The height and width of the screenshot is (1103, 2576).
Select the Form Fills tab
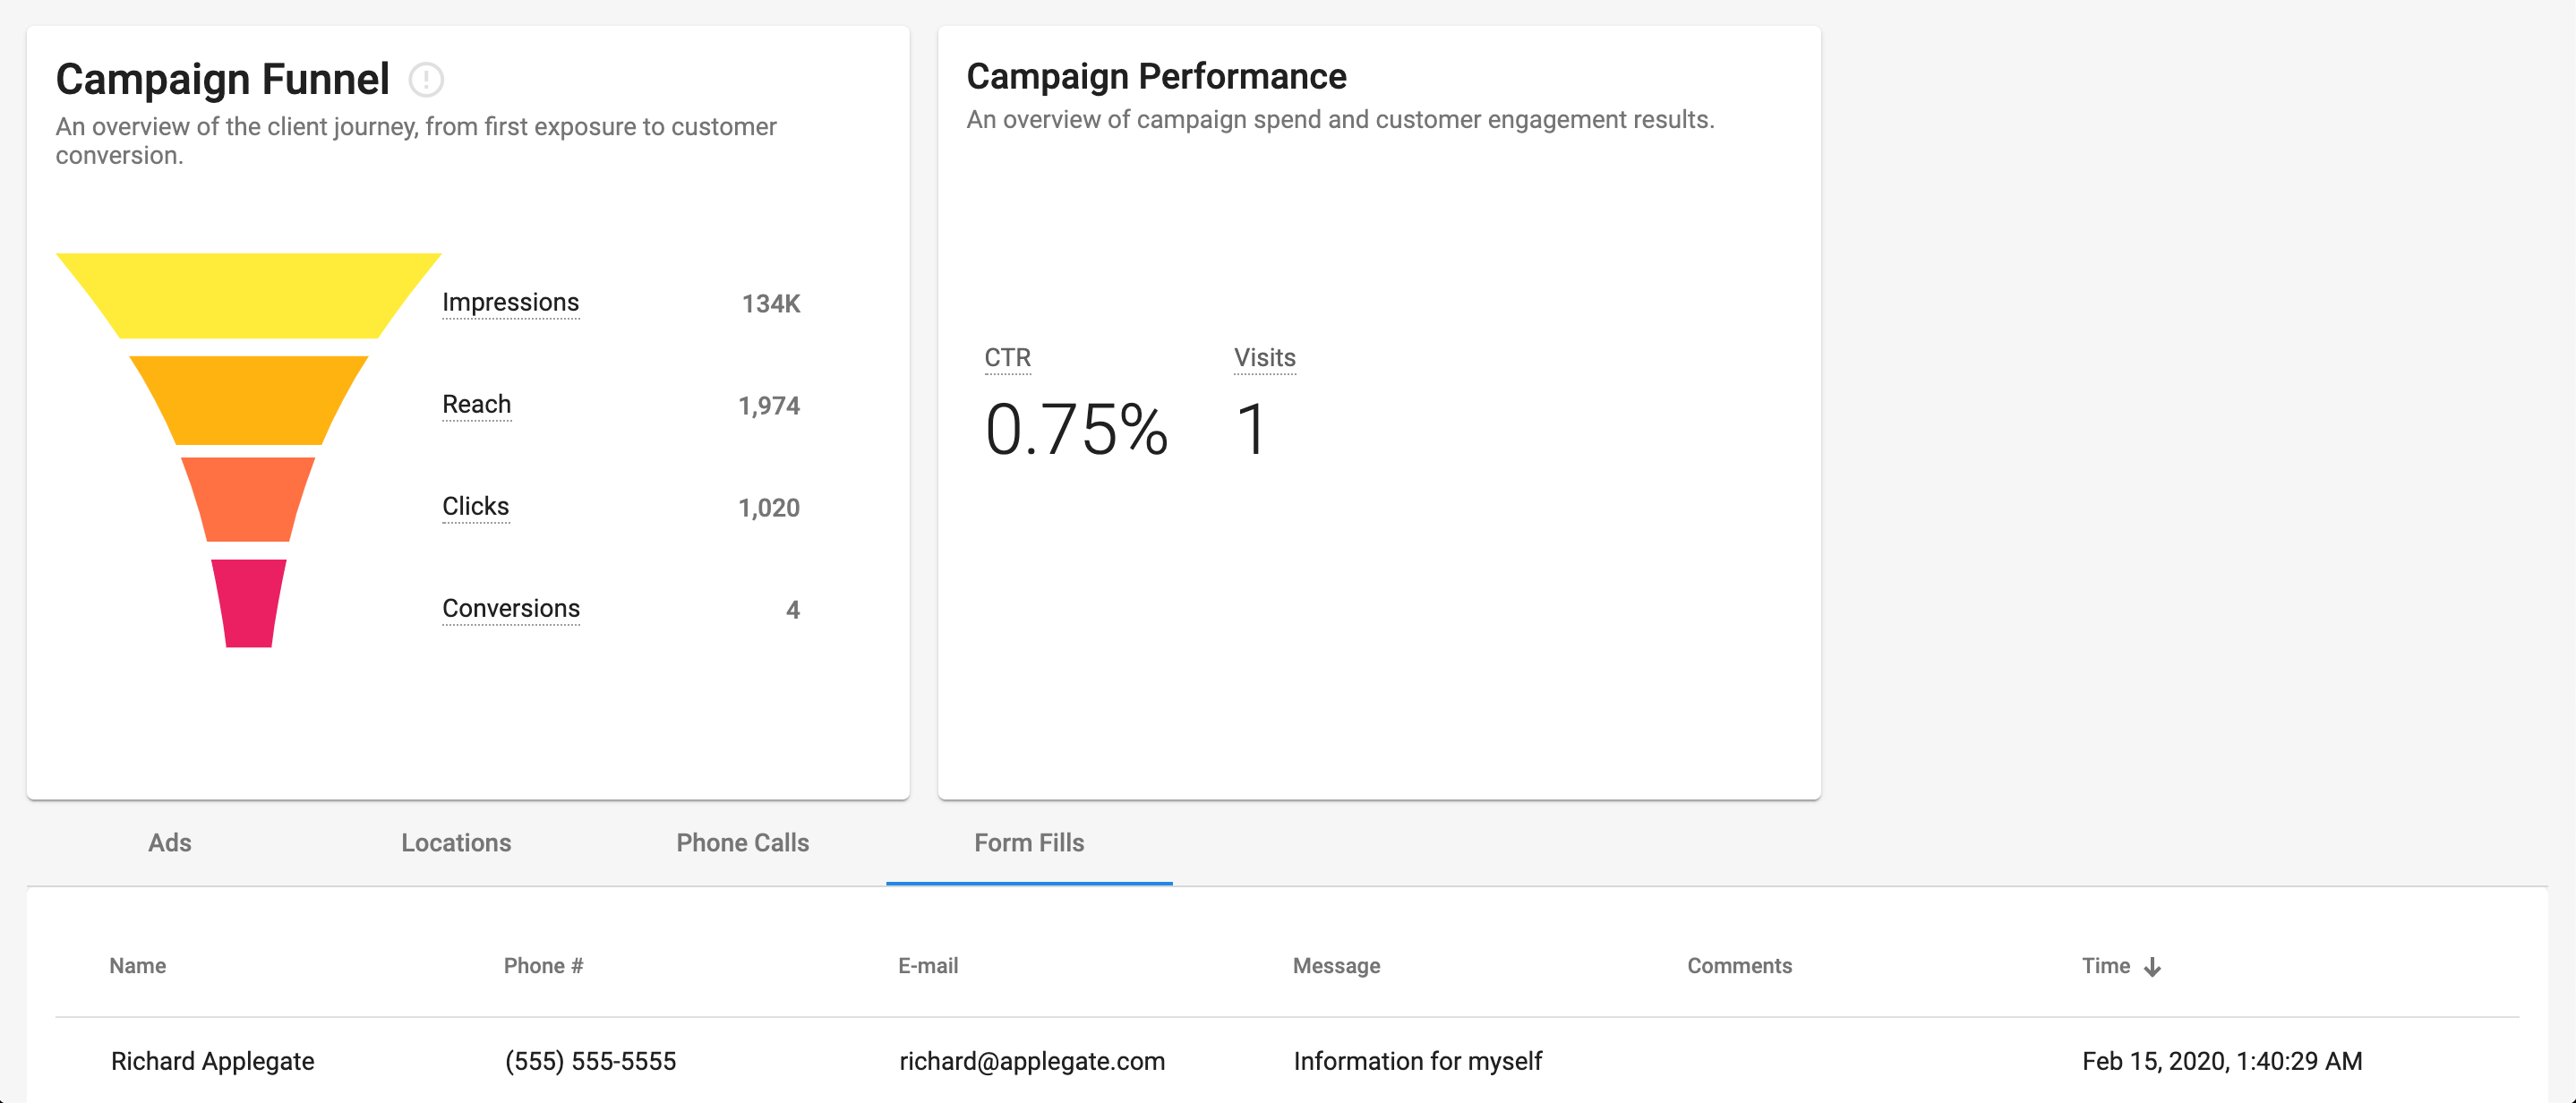coord(1029,843)
